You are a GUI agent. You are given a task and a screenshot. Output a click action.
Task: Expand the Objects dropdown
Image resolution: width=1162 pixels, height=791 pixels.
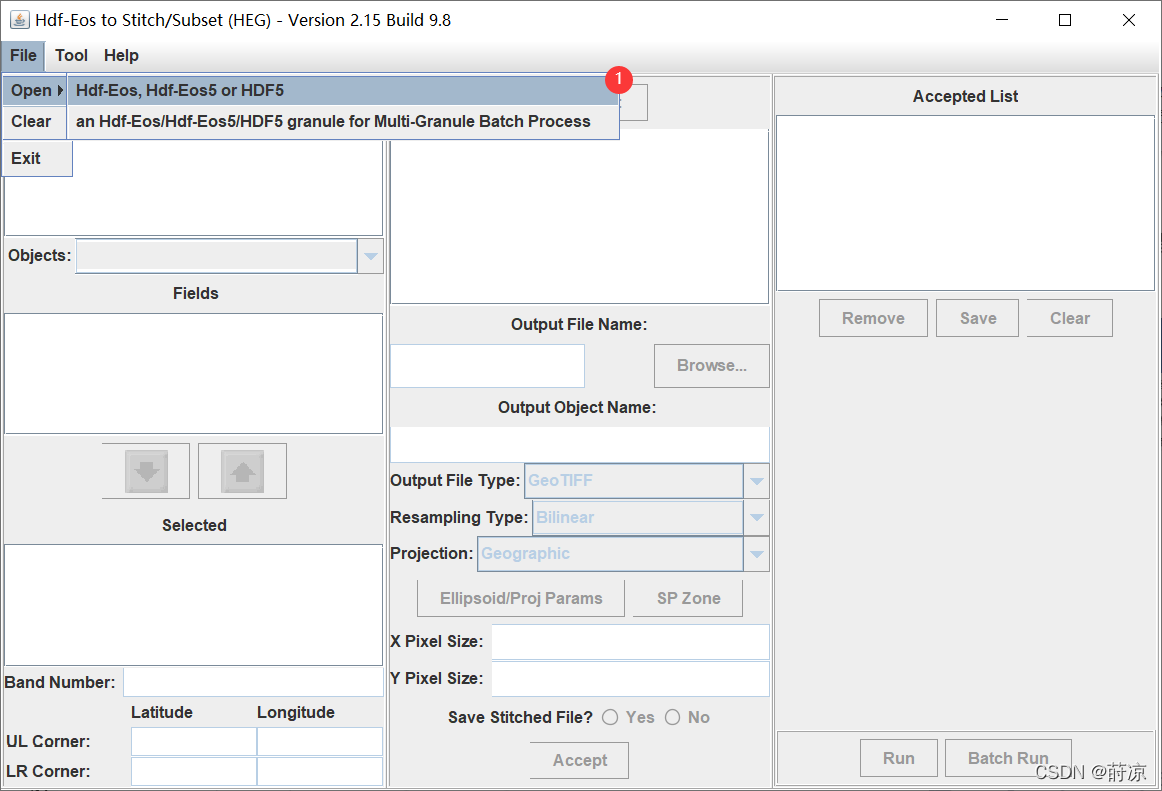(371, 257)
